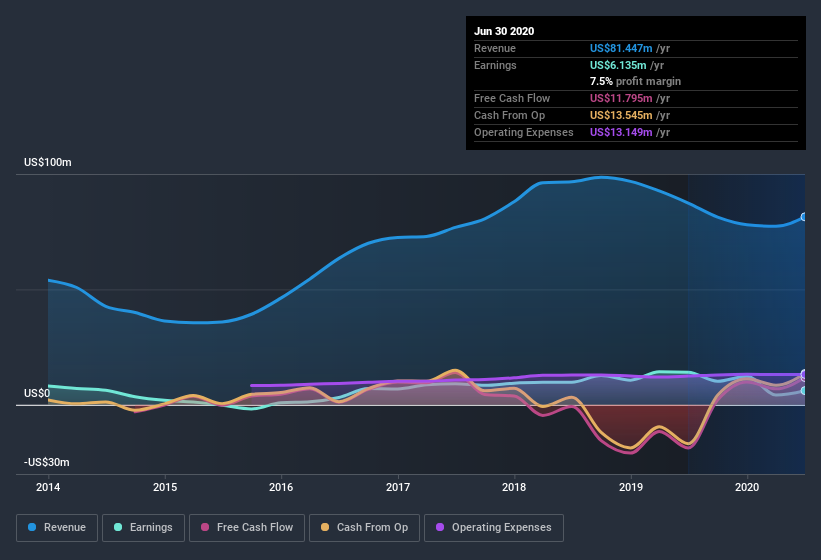This screenshot has width=821, height=560.
Task: Click the teal Earnings end-point marker
Action: click(804, 390)
